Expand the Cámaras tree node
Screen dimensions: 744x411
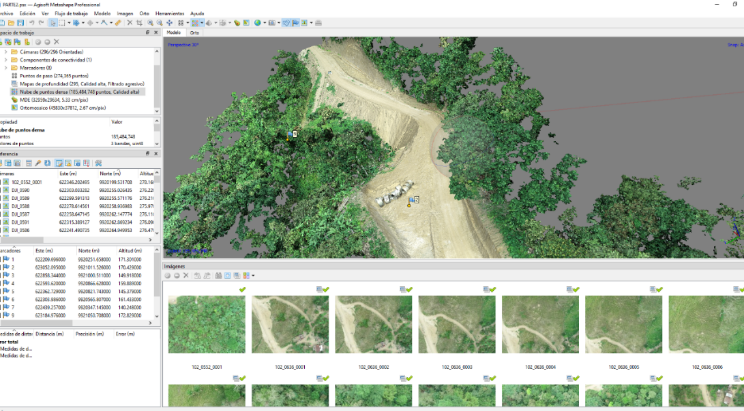tap(6, 51)
